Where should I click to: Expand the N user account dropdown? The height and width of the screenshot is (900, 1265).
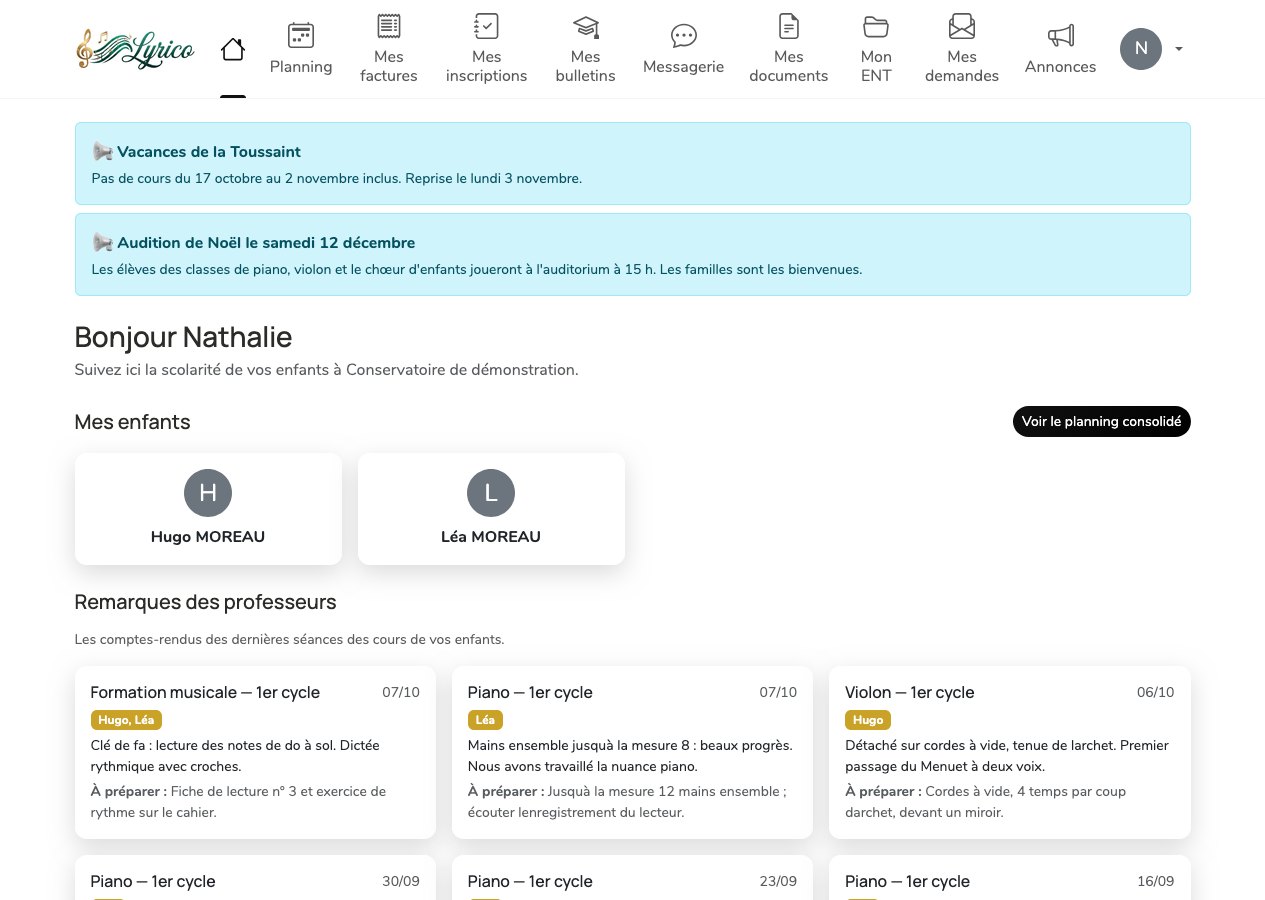click(x=1152, y=49)
